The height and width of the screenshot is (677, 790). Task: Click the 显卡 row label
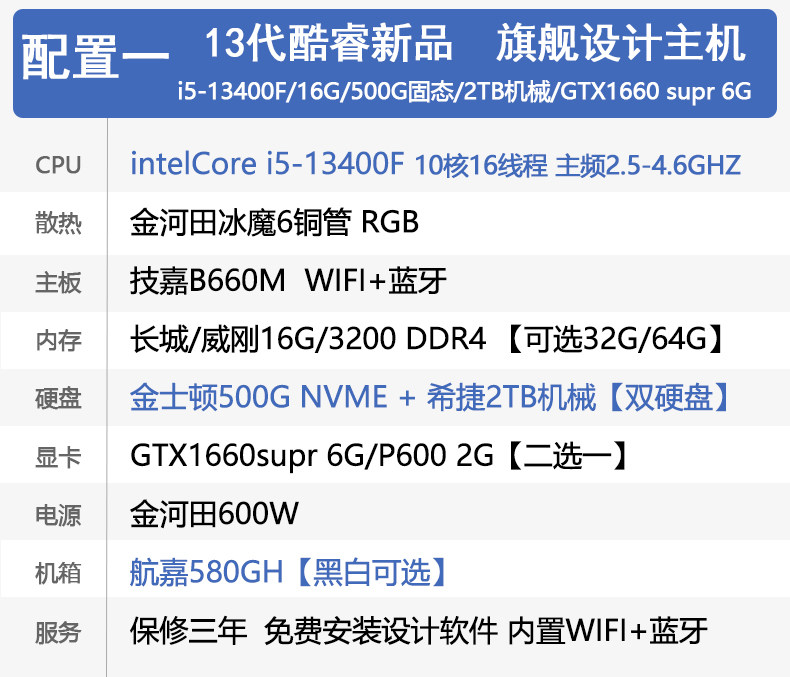(58, 457)
